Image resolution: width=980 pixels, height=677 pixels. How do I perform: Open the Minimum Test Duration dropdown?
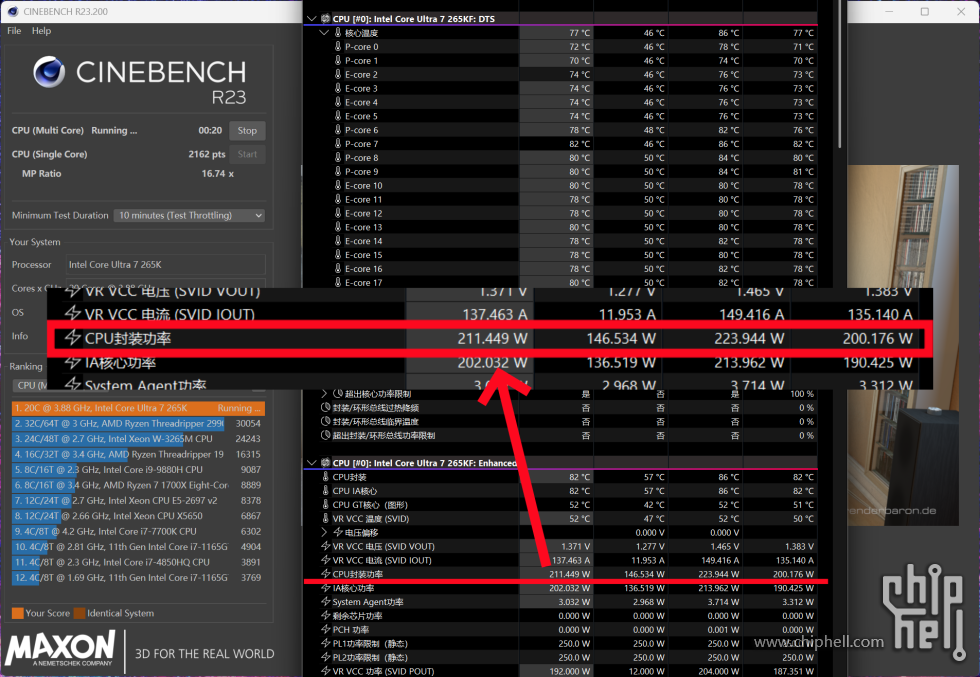coord(189,215)
